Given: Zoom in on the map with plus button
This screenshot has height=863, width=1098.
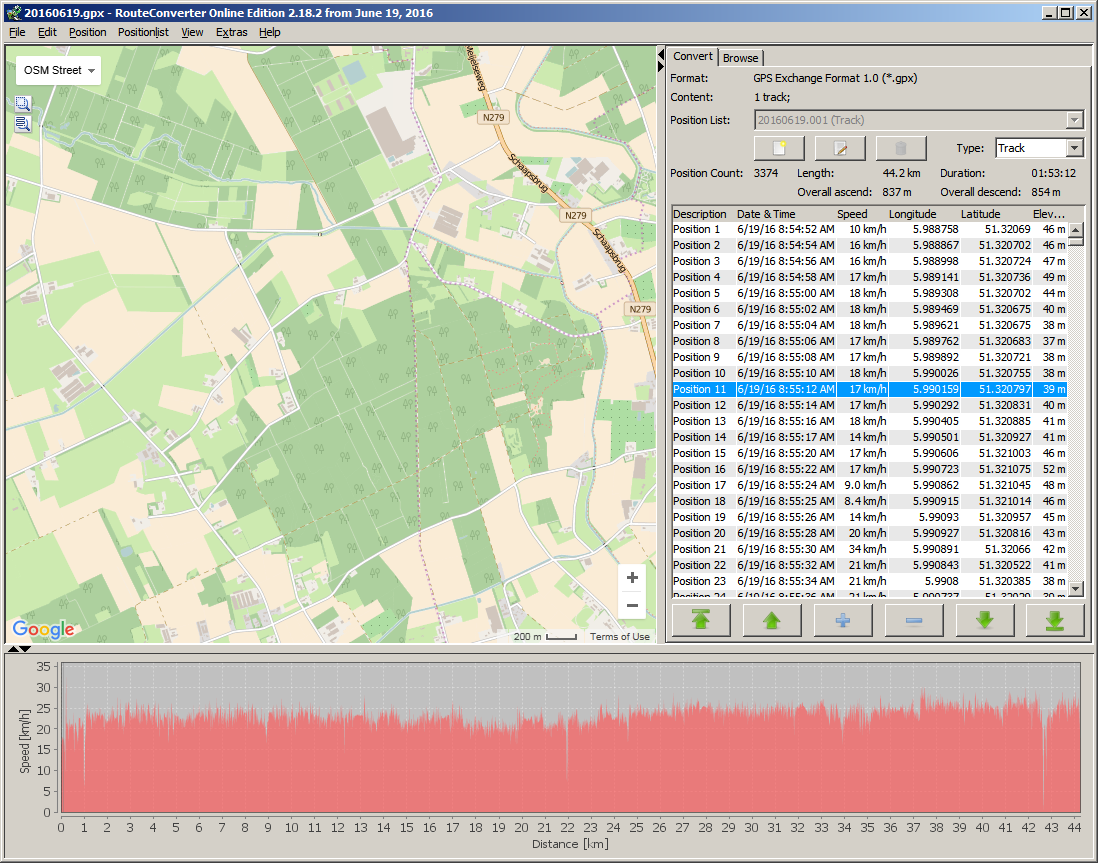Looking at the screenshot, I should [x=632, y=578].
